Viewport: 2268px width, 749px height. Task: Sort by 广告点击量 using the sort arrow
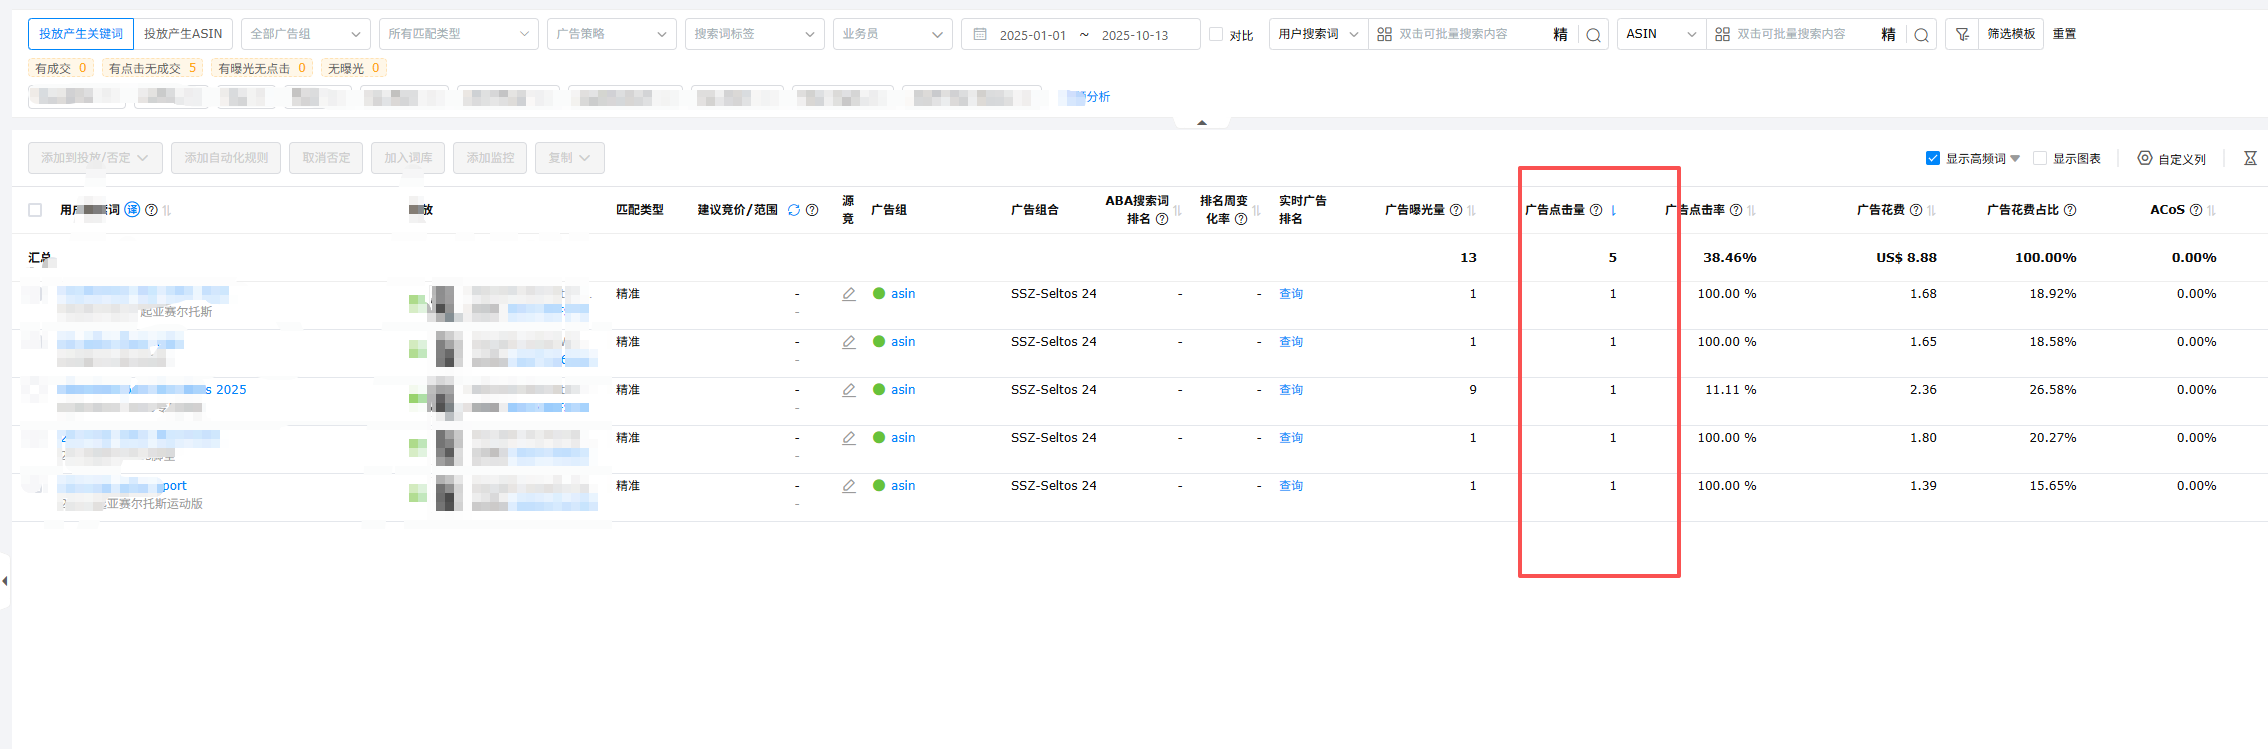pos(1613,210)
